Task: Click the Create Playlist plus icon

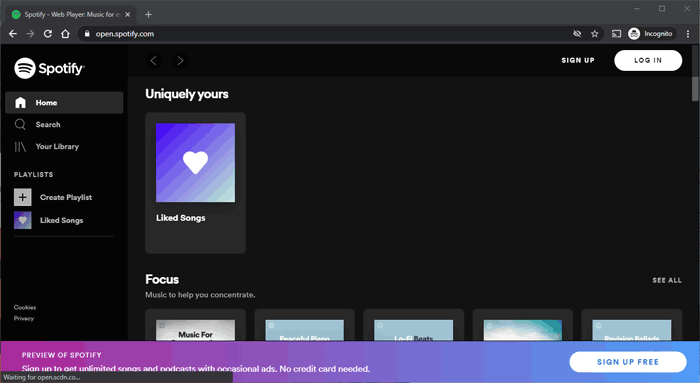Action: (23, 197)
